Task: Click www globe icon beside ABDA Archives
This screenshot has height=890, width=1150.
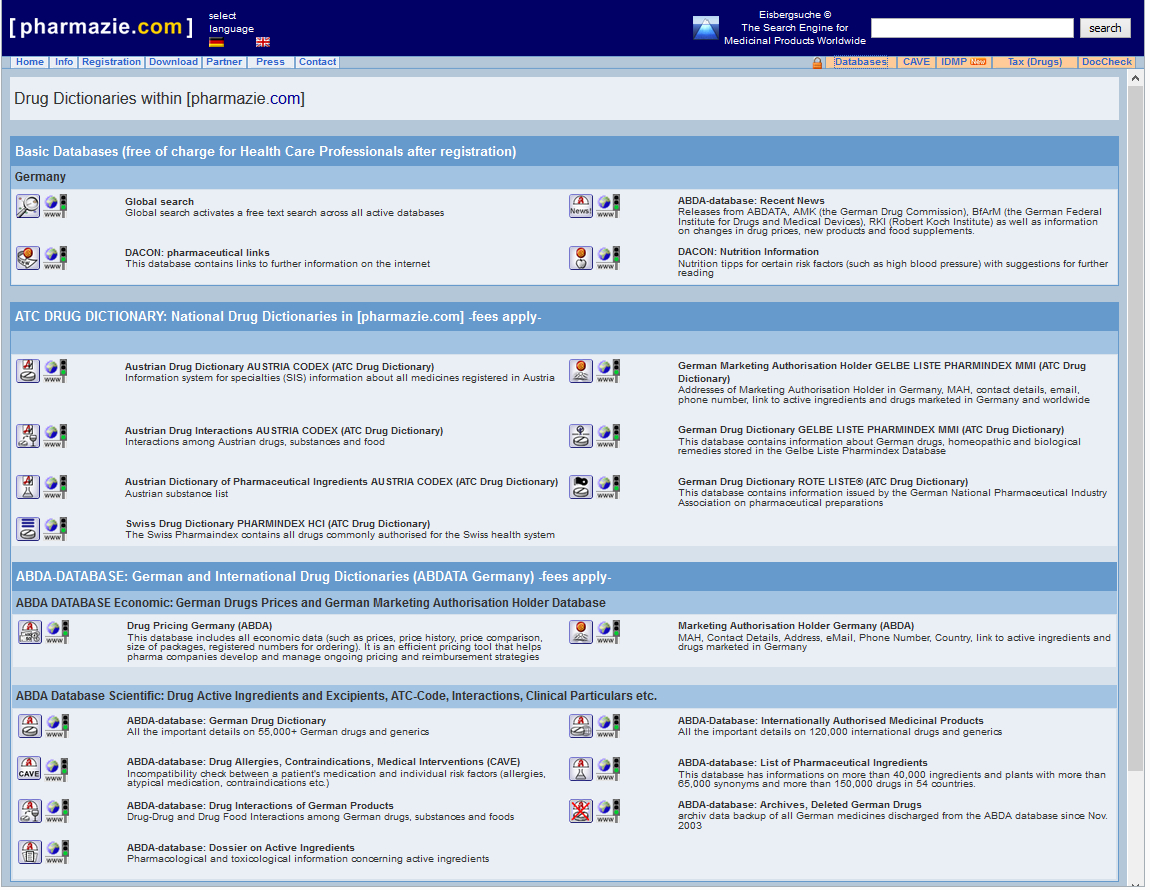Action: tap(608, 810)
